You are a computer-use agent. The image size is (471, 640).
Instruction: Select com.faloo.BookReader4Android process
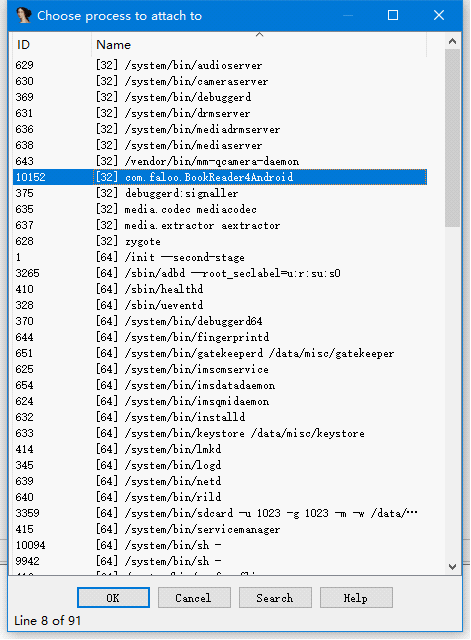220,177
